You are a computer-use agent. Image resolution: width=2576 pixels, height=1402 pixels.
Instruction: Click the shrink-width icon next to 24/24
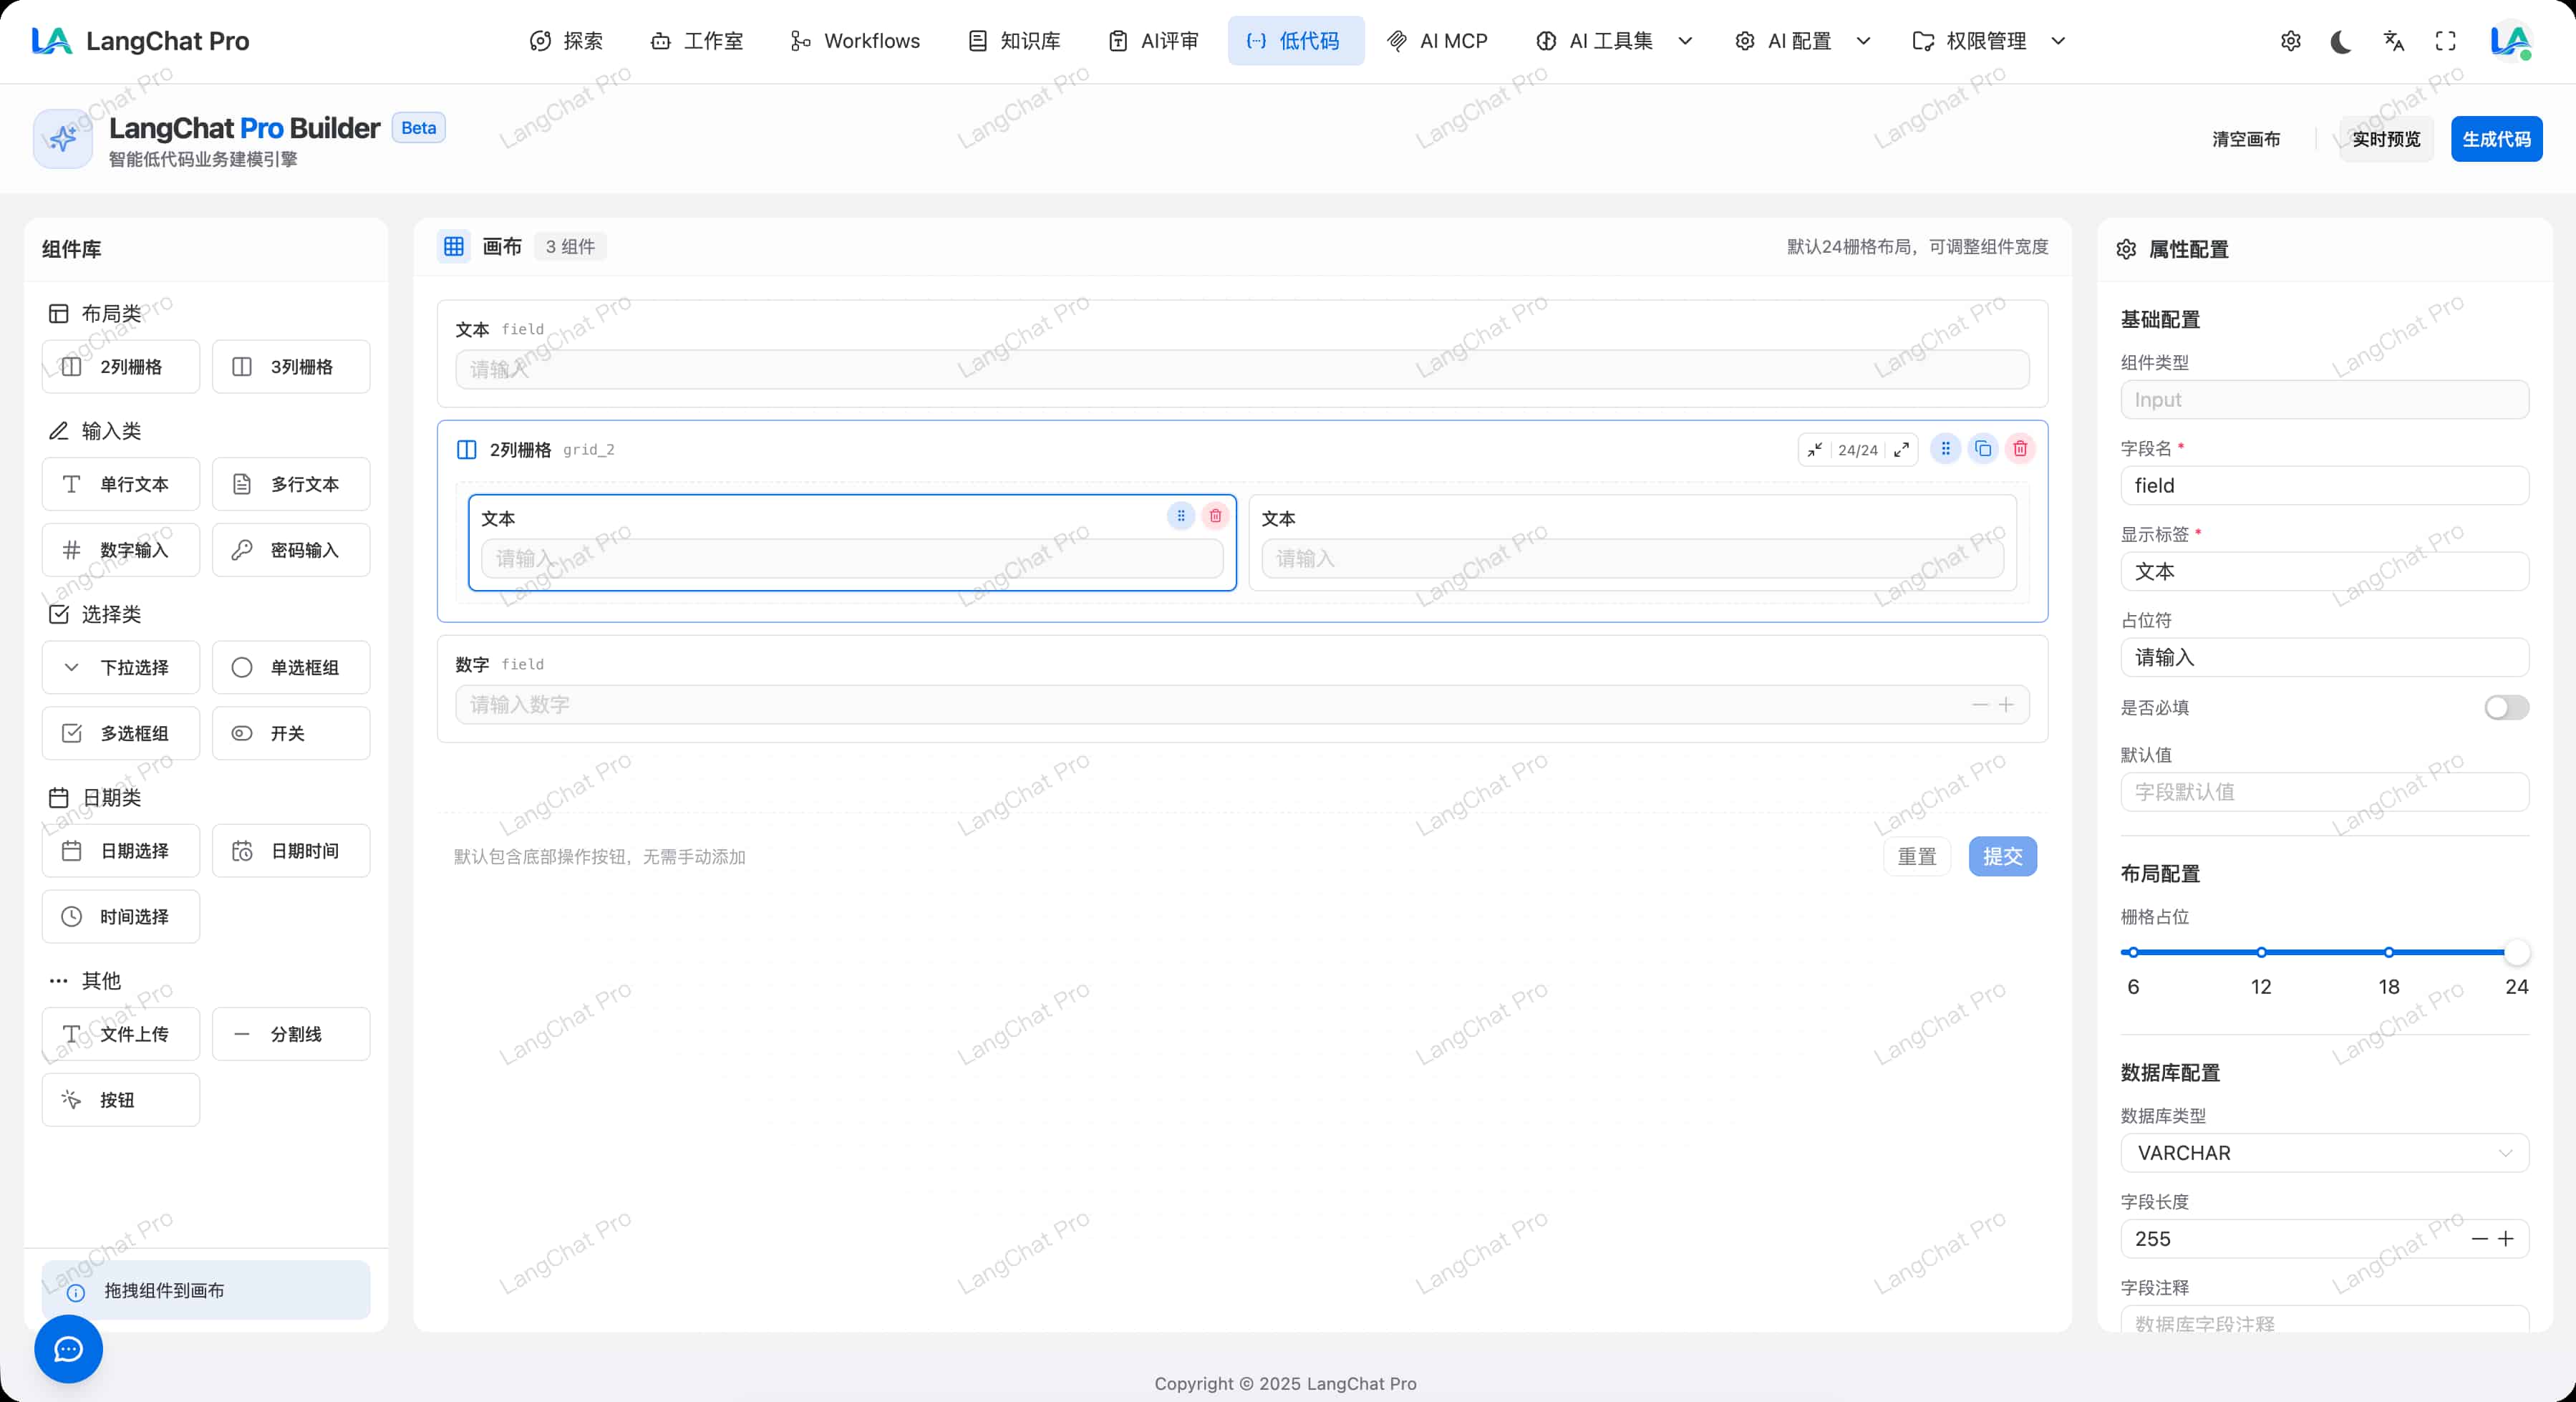[x=1814, y=450]
